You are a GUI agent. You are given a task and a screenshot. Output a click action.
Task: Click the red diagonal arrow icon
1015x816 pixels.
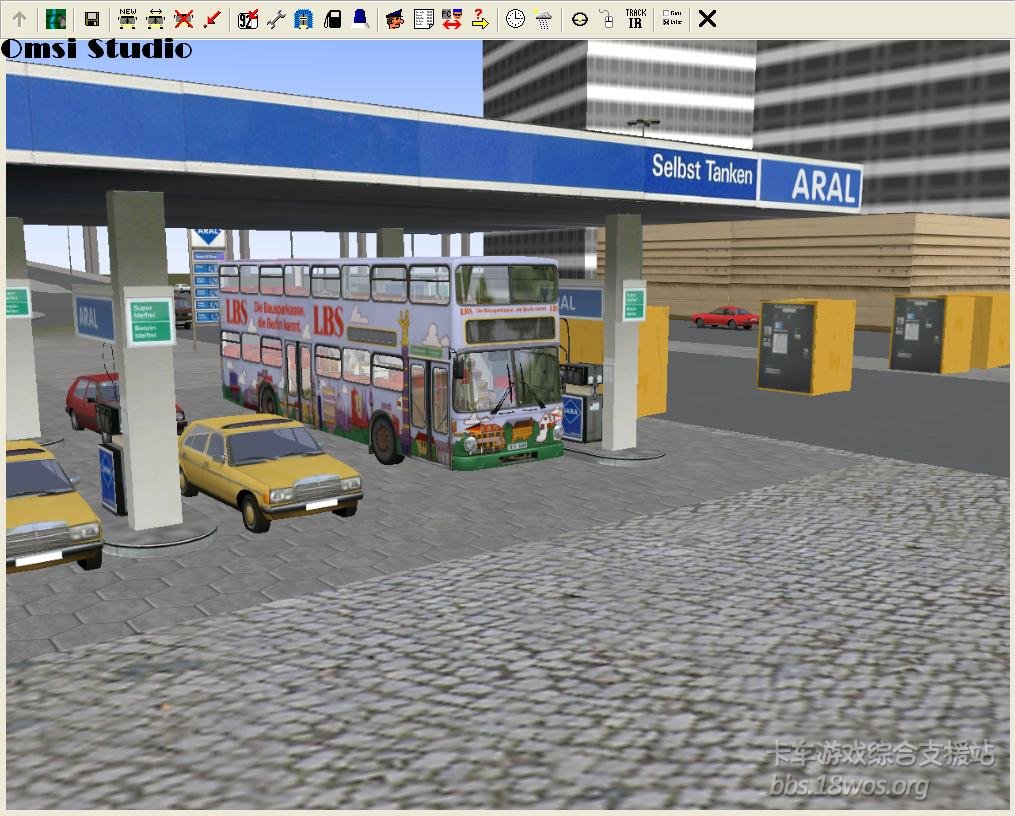(212, 19)
